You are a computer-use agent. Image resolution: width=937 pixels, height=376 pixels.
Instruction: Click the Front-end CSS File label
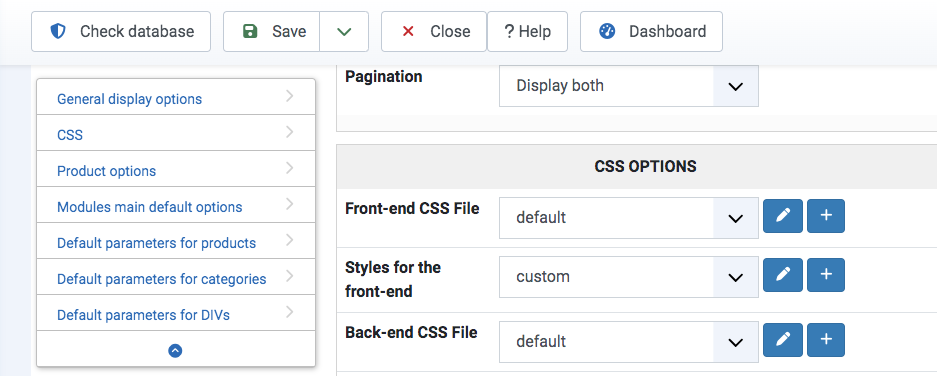(x=412, y=208)
